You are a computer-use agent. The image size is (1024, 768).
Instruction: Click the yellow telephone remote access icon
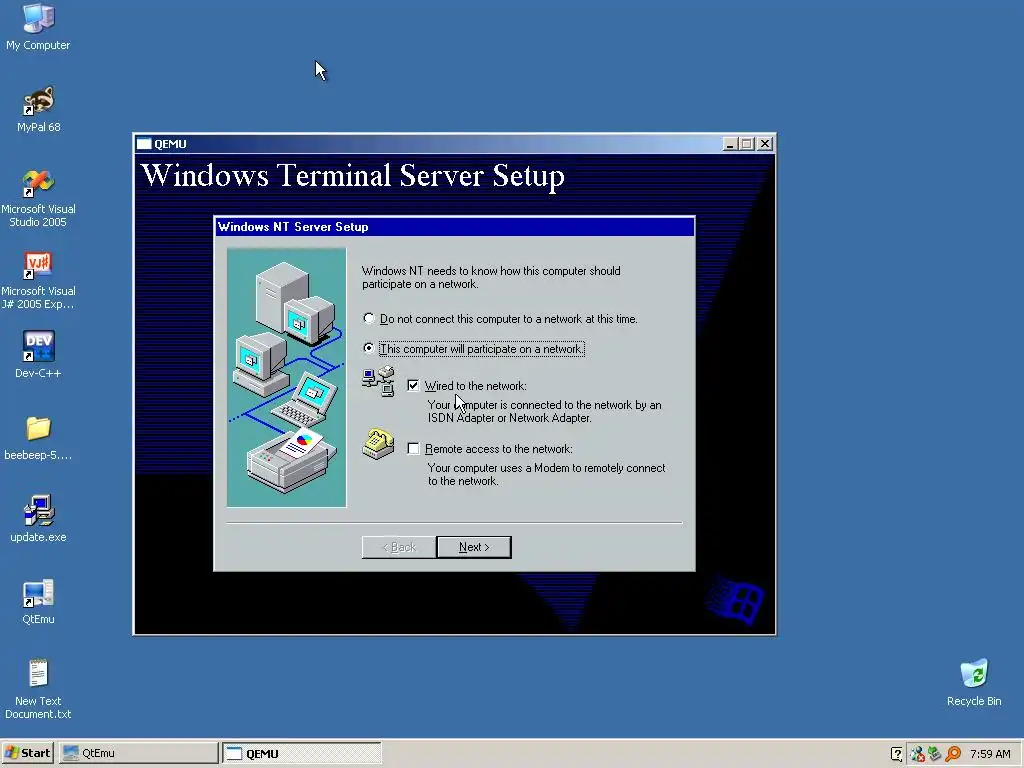click(378, 444)
